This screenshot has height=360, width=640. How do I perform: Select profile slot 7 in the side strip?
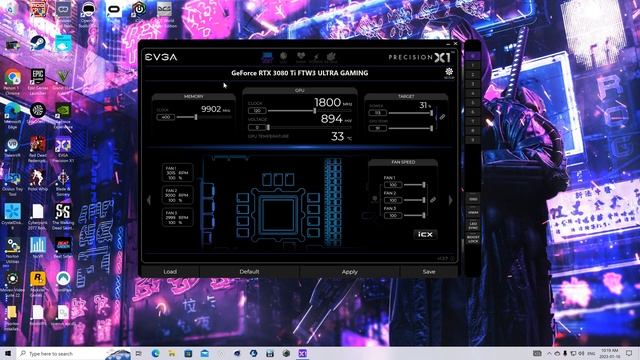(473, 121)
